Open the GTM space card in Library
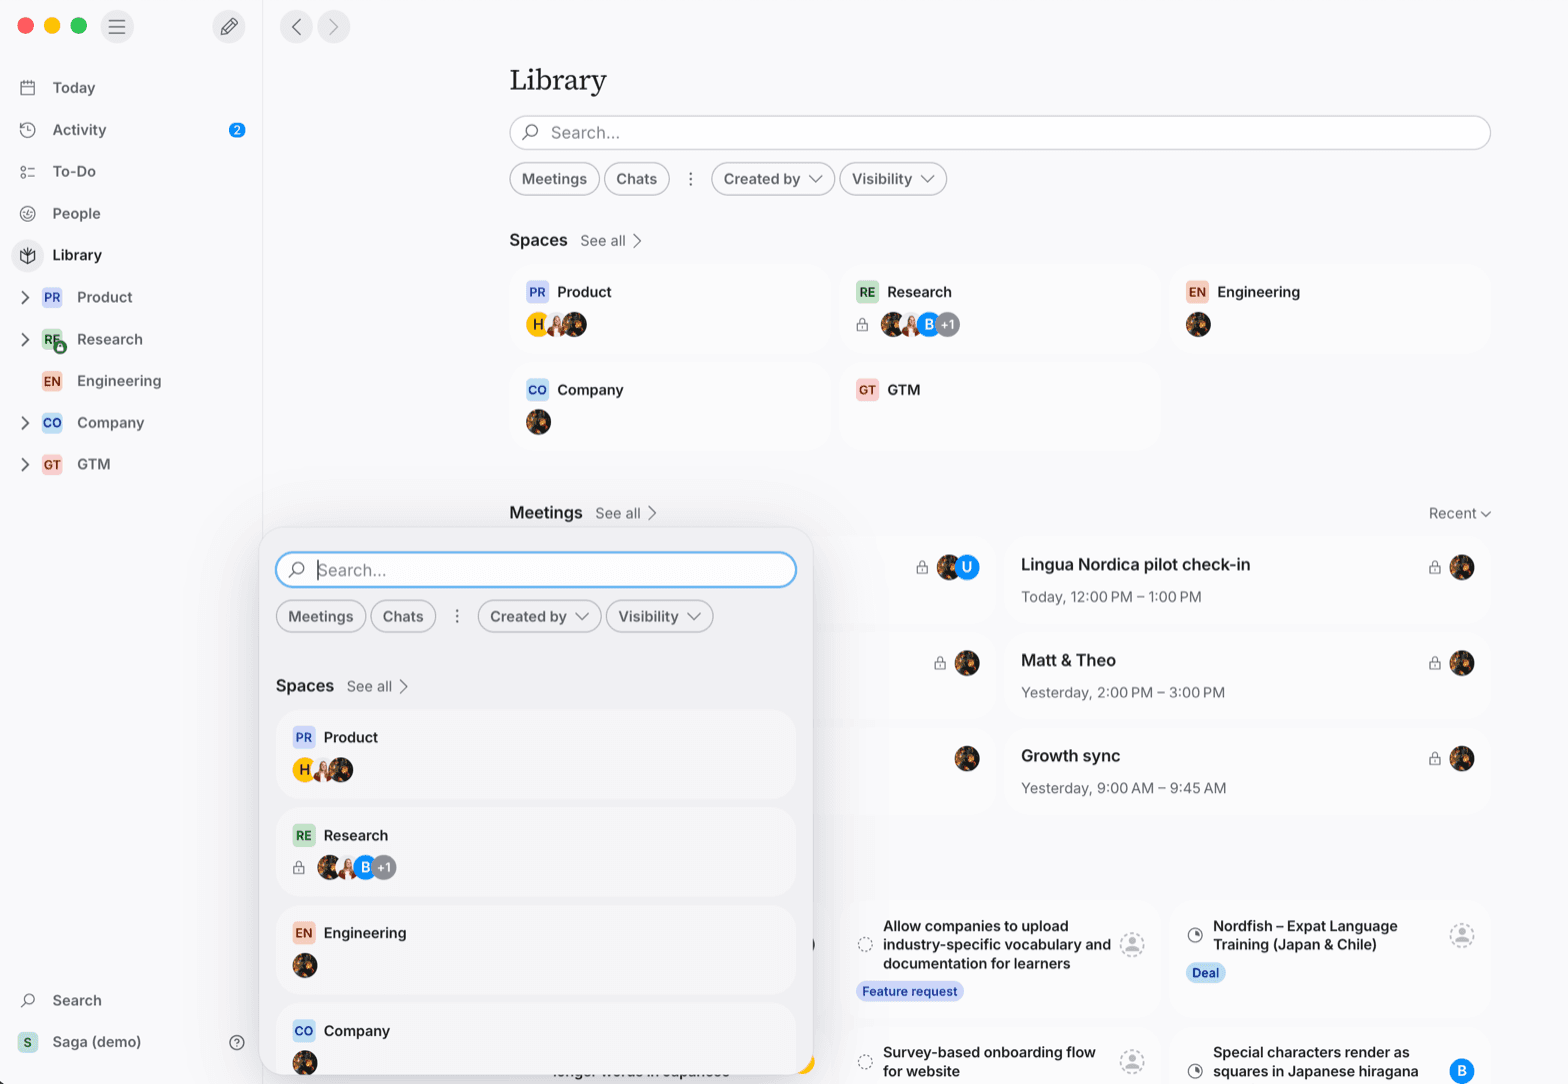1568x1084 pixels. click(x=1000, y=406)
